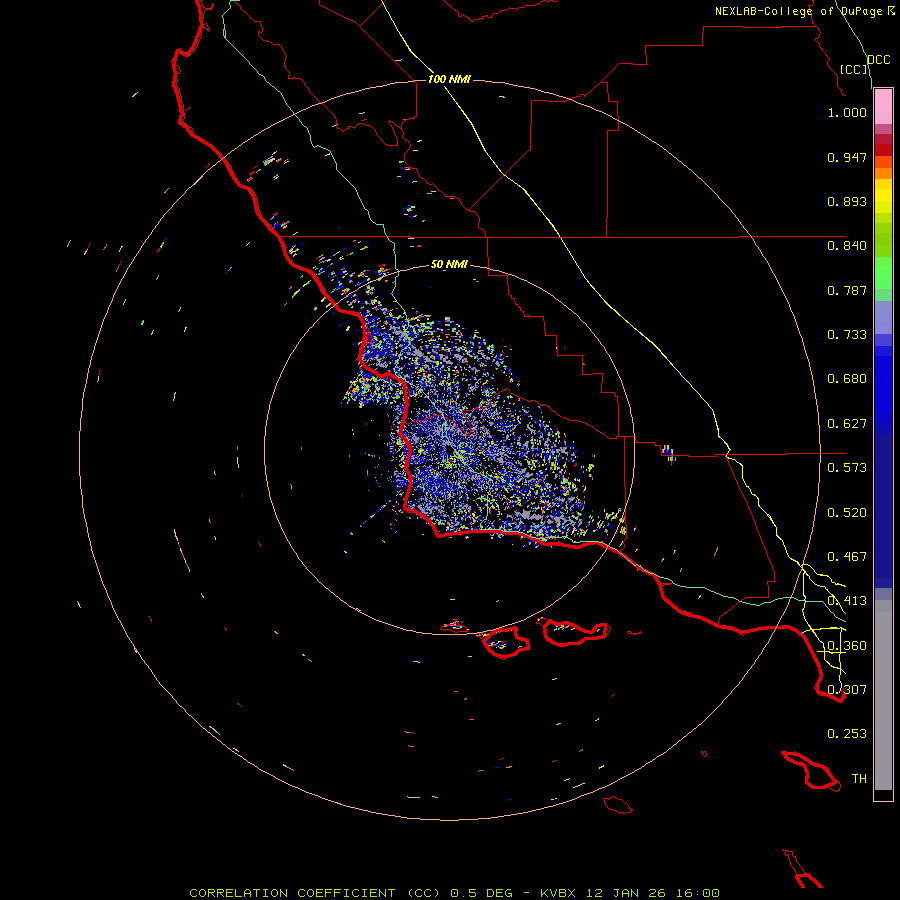Viewport: 900px width, 900px height.
Task: Select the 0.573 scale value
Action: click(x=847, y=468)
